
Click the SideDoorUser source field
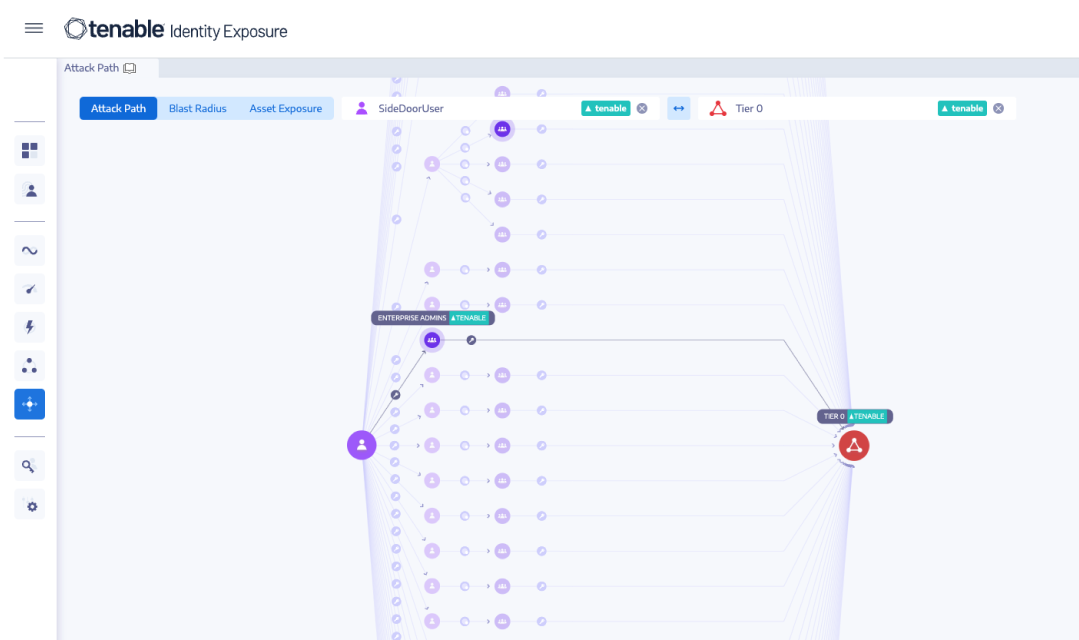pyautogui.click(x=500, y=108)
